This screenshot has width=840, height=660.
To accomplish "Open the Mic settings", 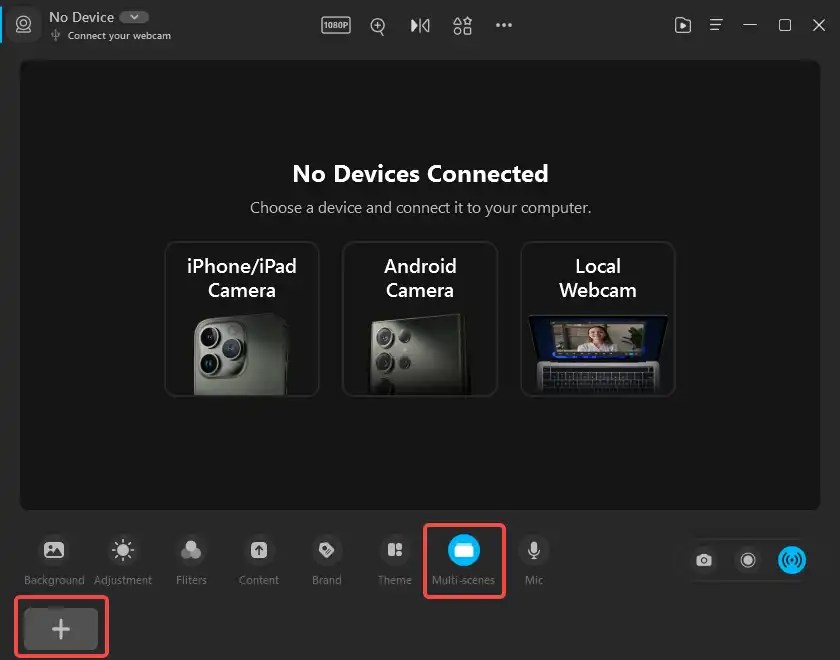I will (x=534, y=558).
